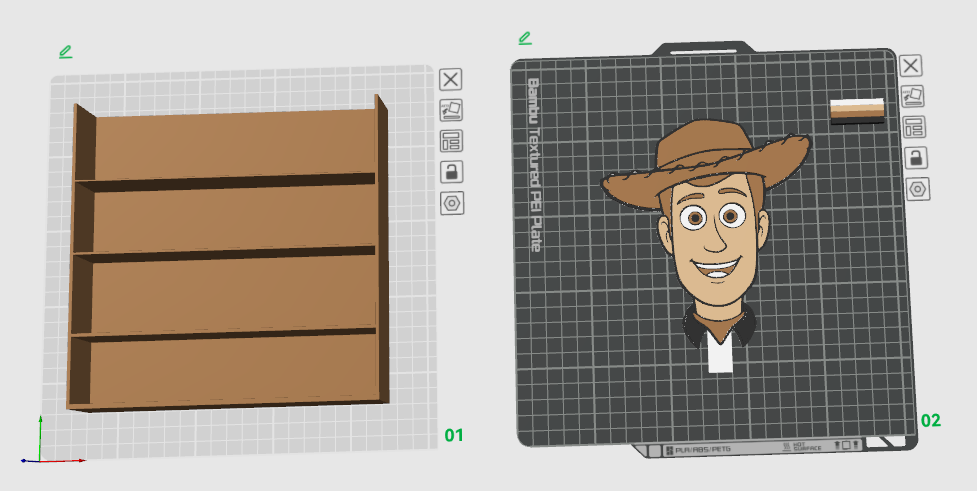Arrange objects on plate 01
The image size is (977, 491).
point(451,141)
